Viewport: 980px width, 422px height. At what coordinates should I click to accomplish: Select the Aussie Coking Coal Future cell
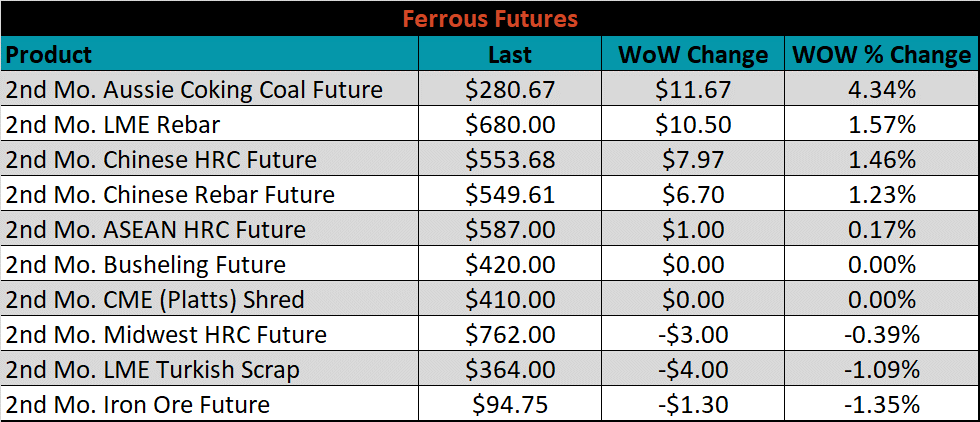click(x=210, y=89)
